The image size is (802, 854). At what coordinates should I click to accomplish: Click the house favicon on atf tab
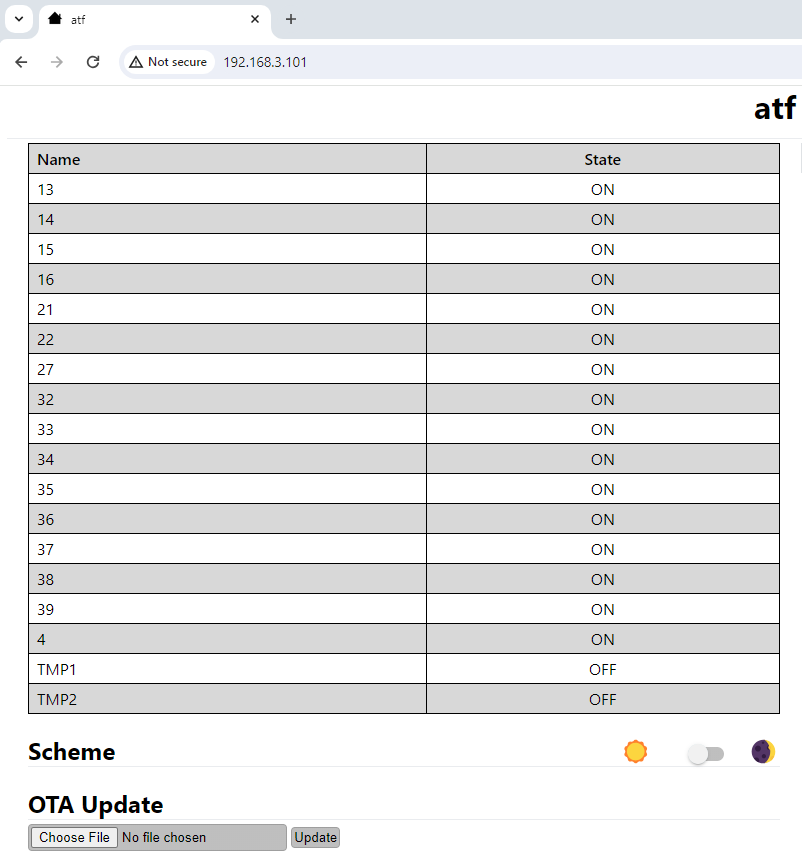55,19
